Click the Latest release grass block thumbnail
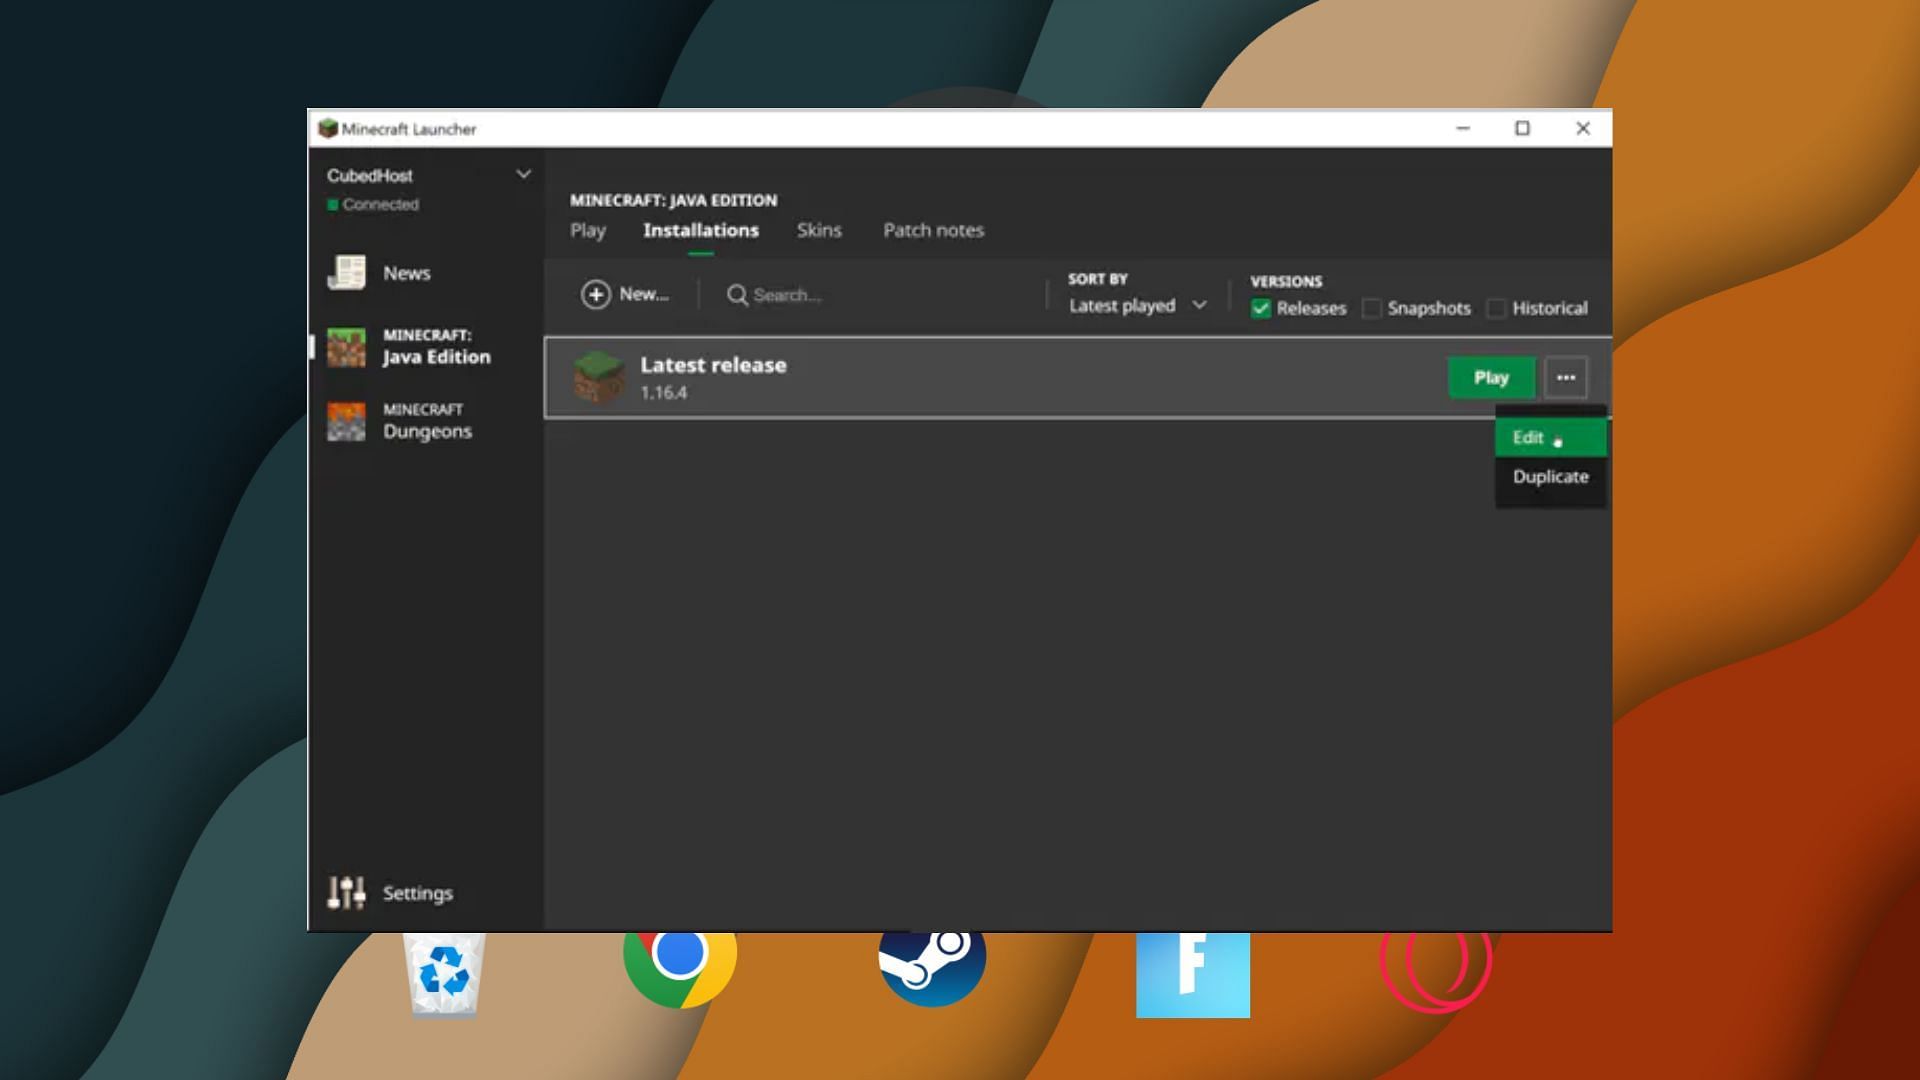This screenshot has width=1920, height=1080. pos(598,377)
